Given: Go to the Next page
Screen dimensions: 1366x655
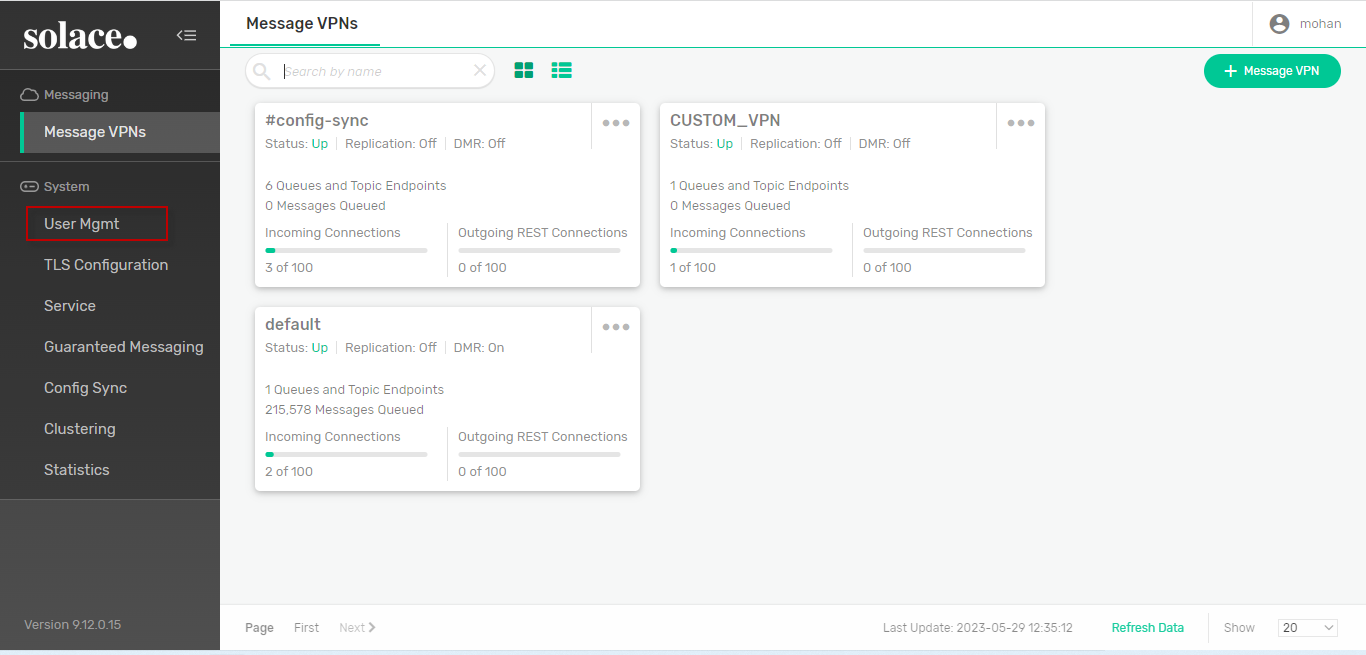Looking at the screenshot, I should pos(357,628).
